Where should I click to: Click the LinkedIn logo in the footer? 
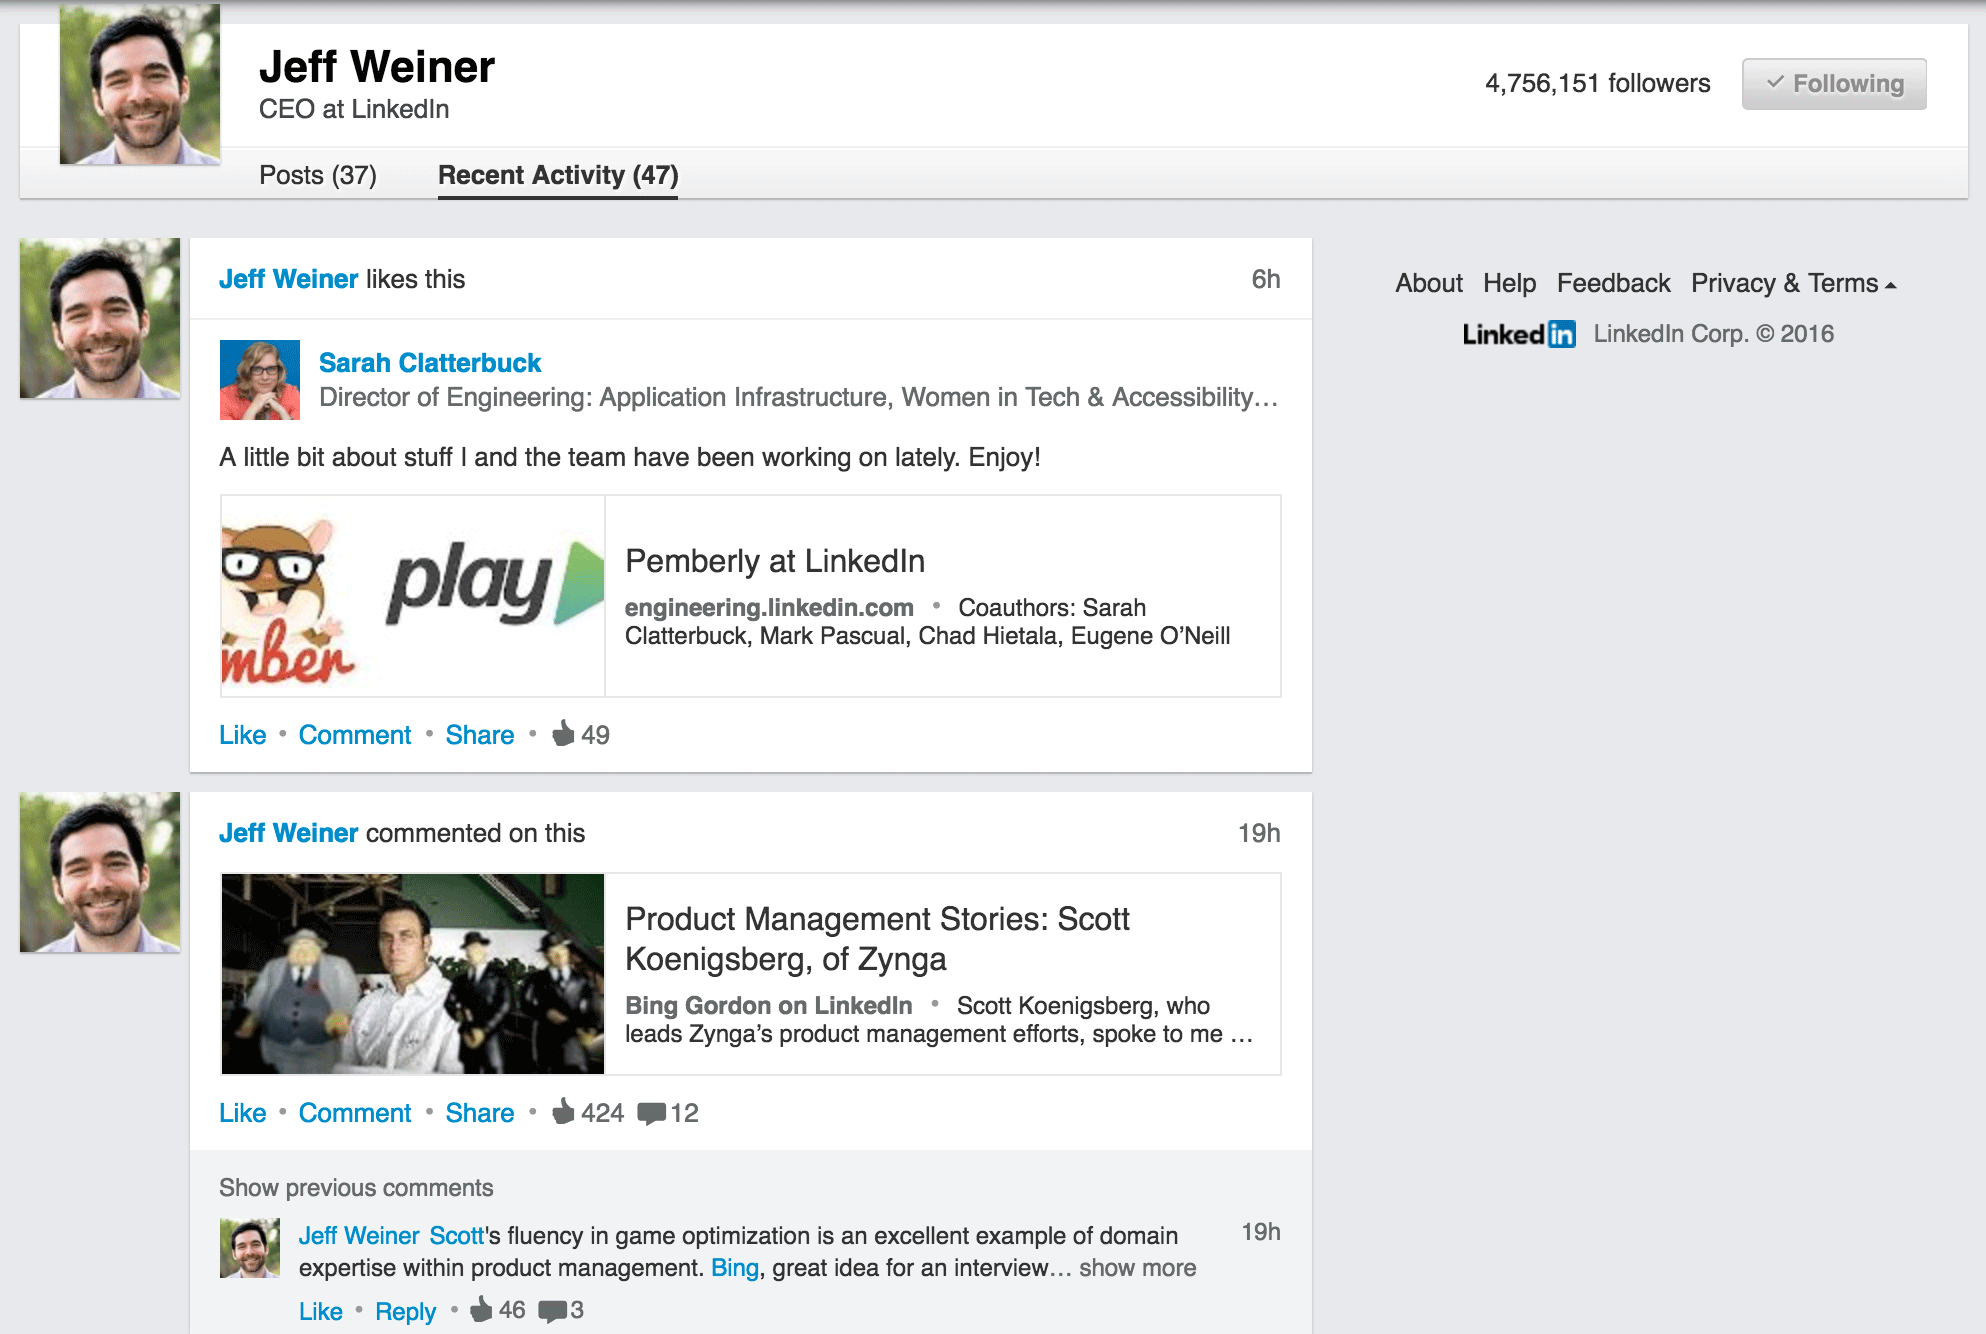(x=1518, y=334)
